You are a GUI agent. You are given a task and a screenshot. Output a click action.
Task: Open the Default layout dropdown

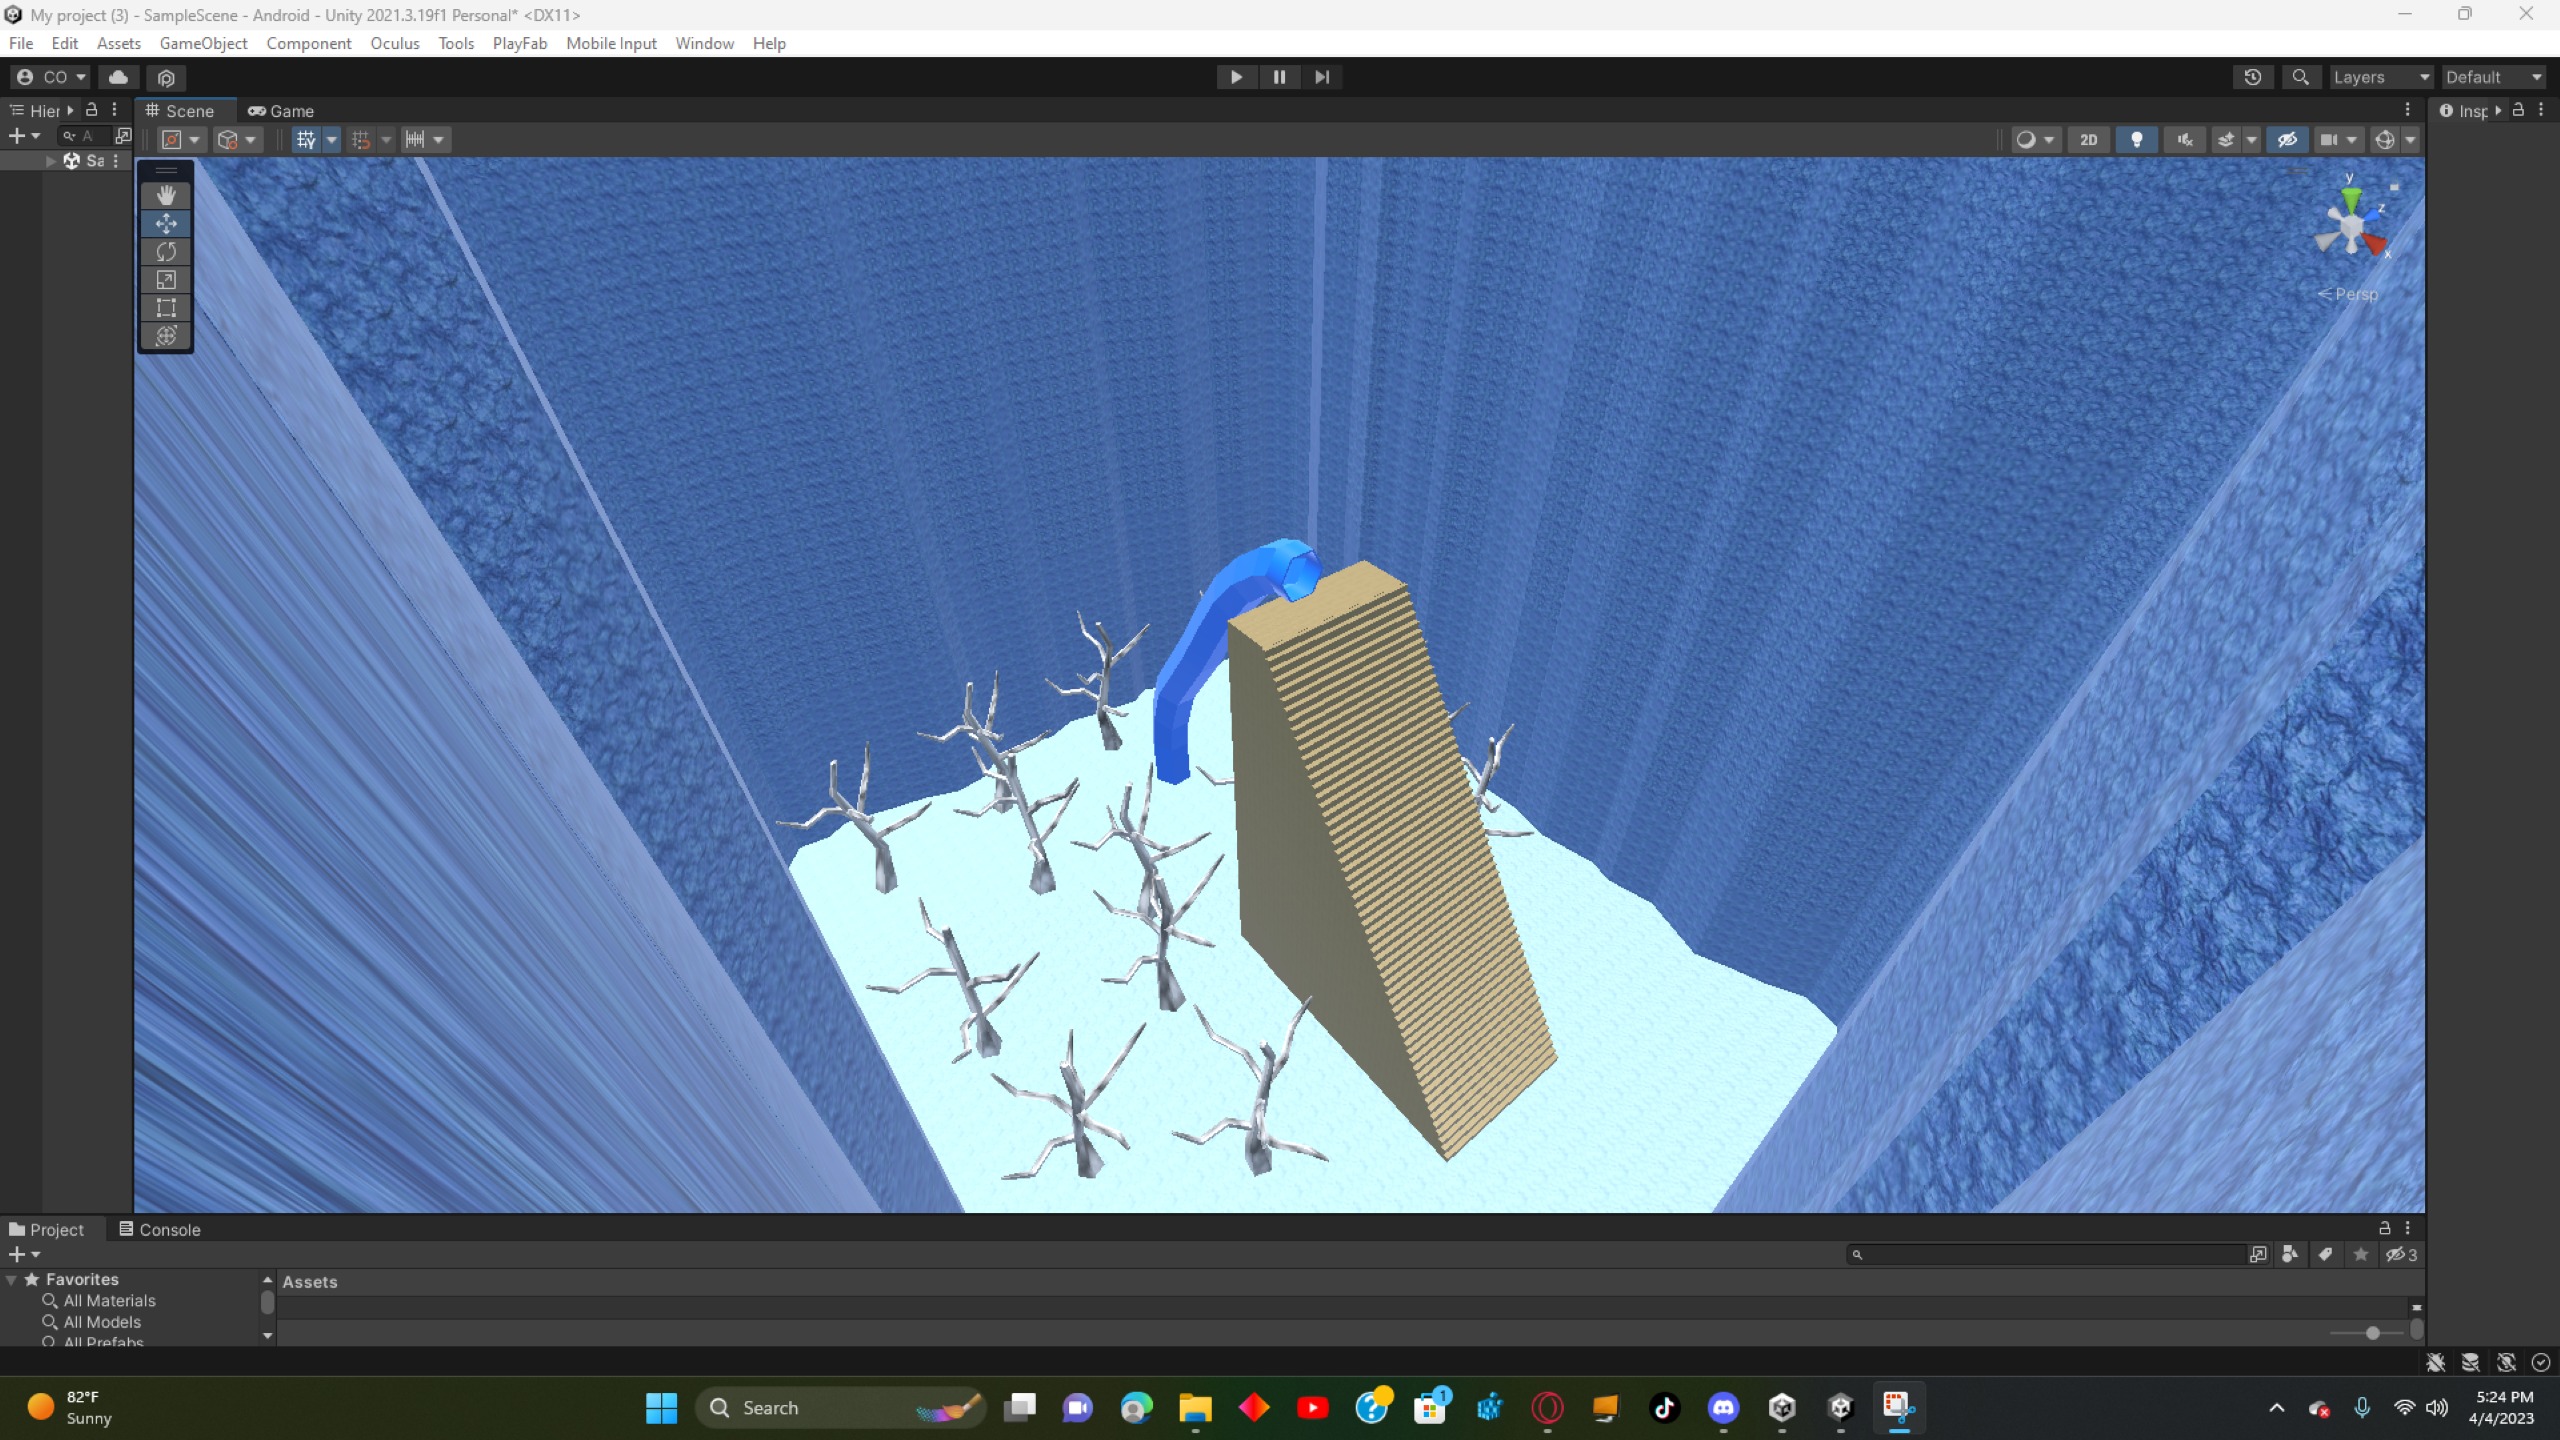[2493, 77]
